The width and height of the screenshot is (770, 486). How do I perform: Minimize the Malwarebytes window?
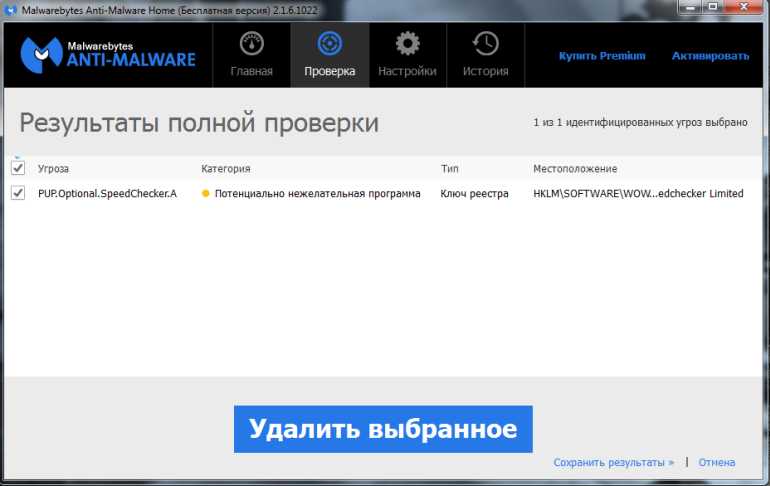(690, 7)
